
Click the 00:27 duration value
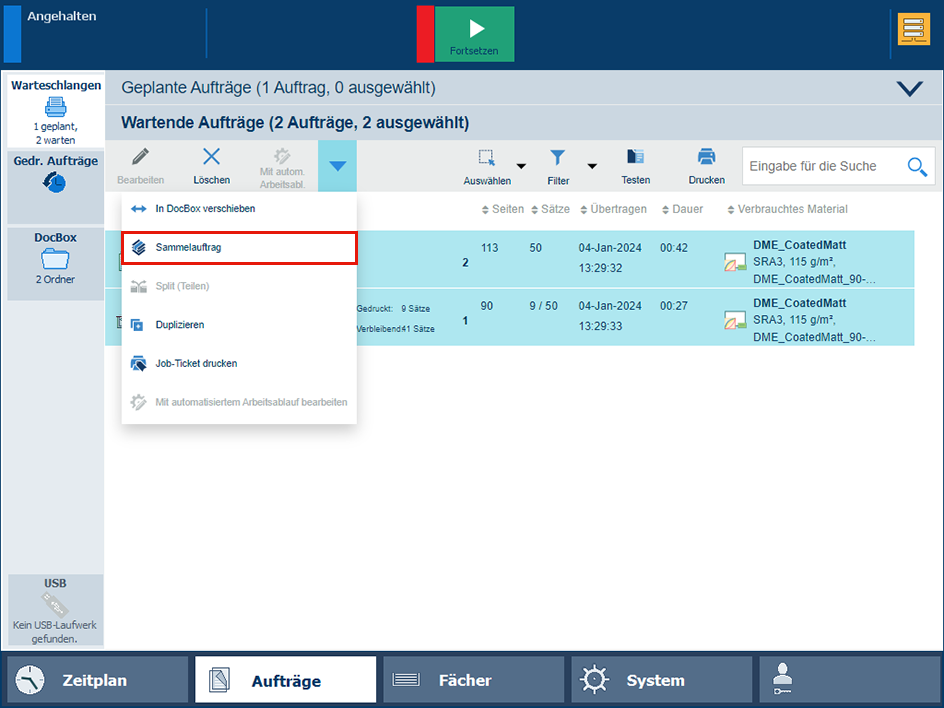coord(674,306)
